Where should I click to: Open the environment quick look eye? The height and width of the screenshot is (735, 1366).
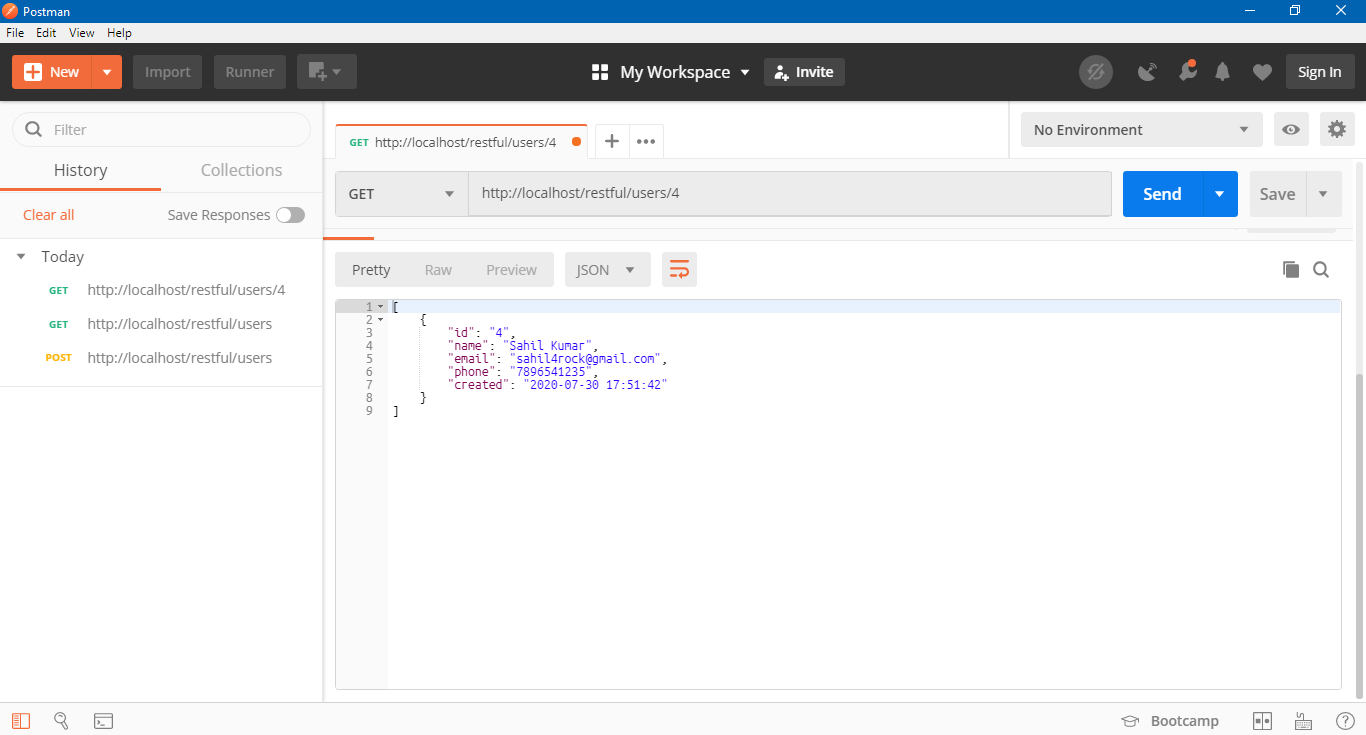(x=1291, y=129)
